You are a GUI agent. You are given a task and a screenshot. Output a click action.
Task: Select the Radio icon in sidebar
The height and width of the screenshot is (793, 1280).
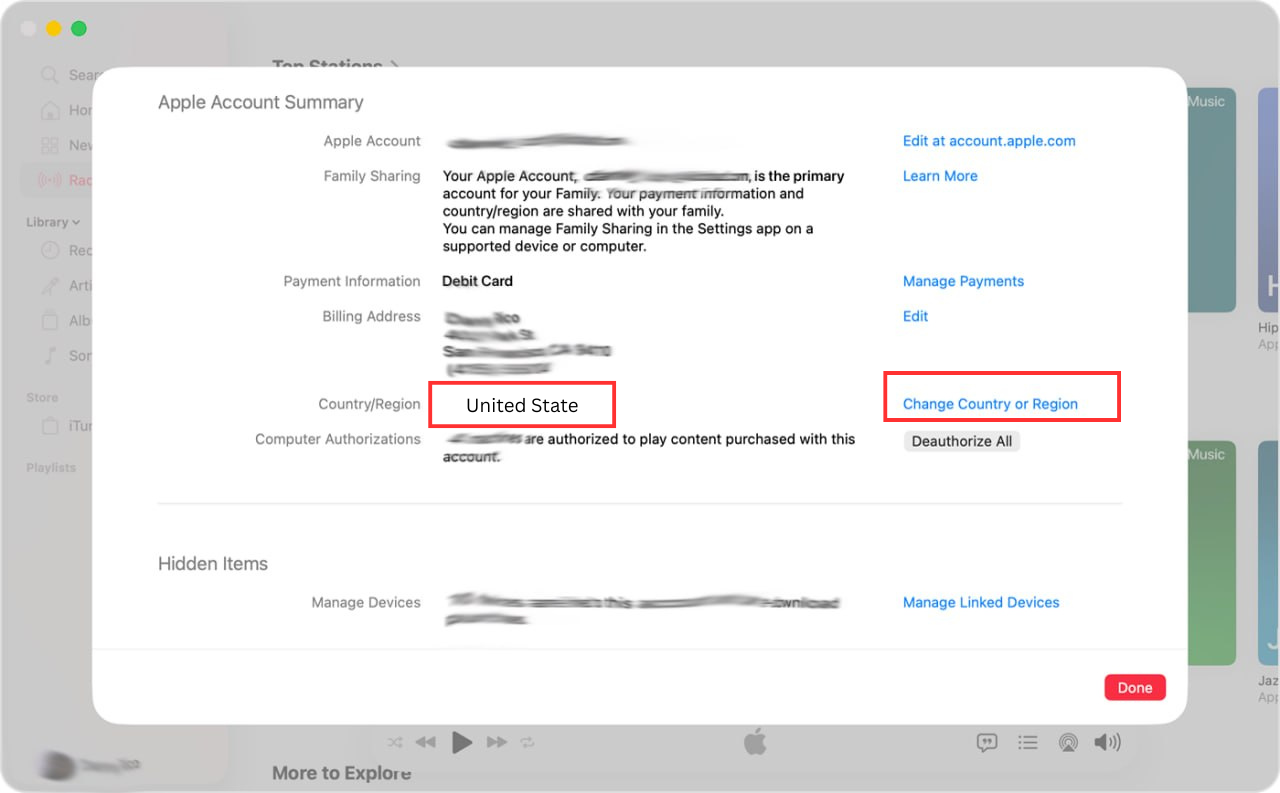pos(50,180)
